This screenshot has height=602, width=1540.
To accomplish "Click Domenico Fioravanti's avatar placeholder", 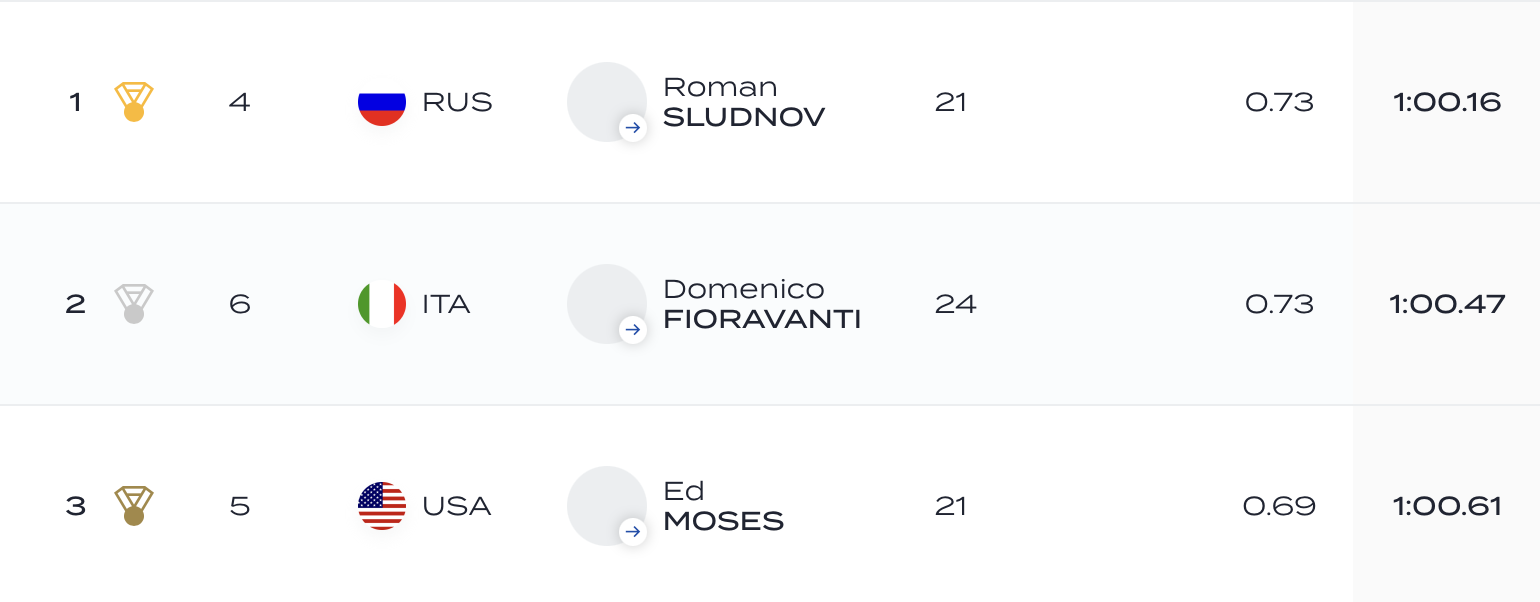I will pyautogui.click(x=607, y=304).
